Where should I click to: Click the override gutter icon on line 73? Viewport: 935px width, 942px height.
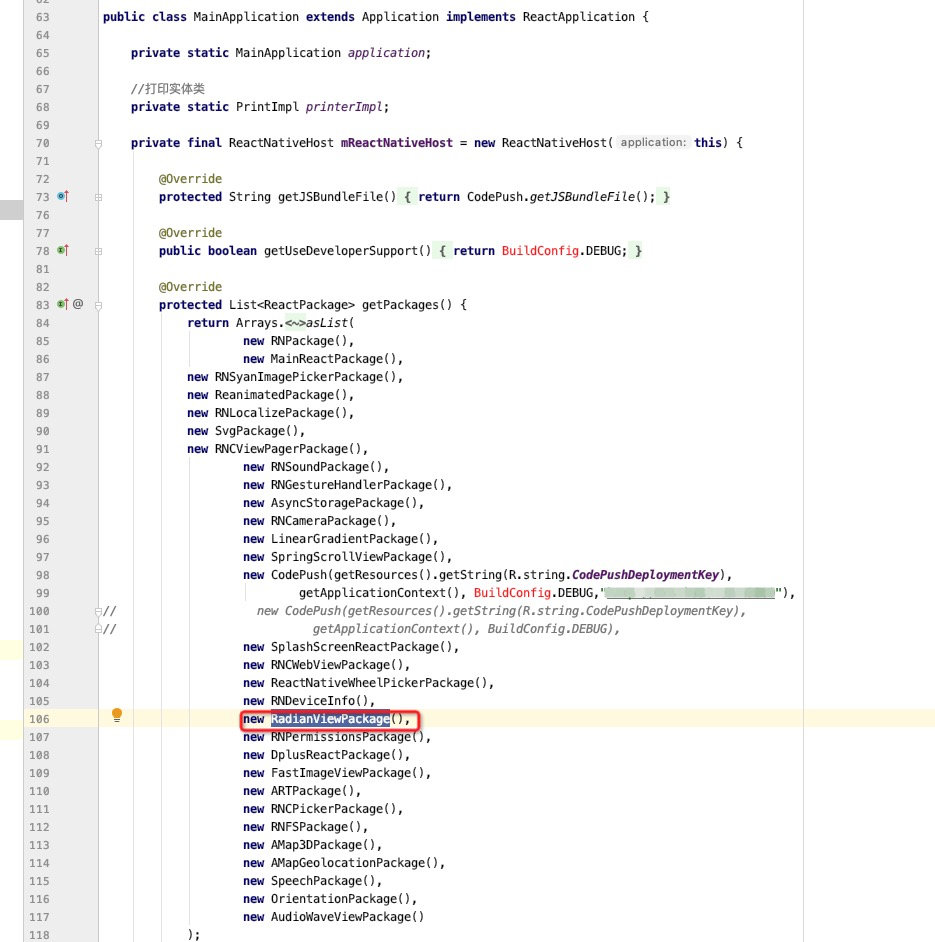63,196
